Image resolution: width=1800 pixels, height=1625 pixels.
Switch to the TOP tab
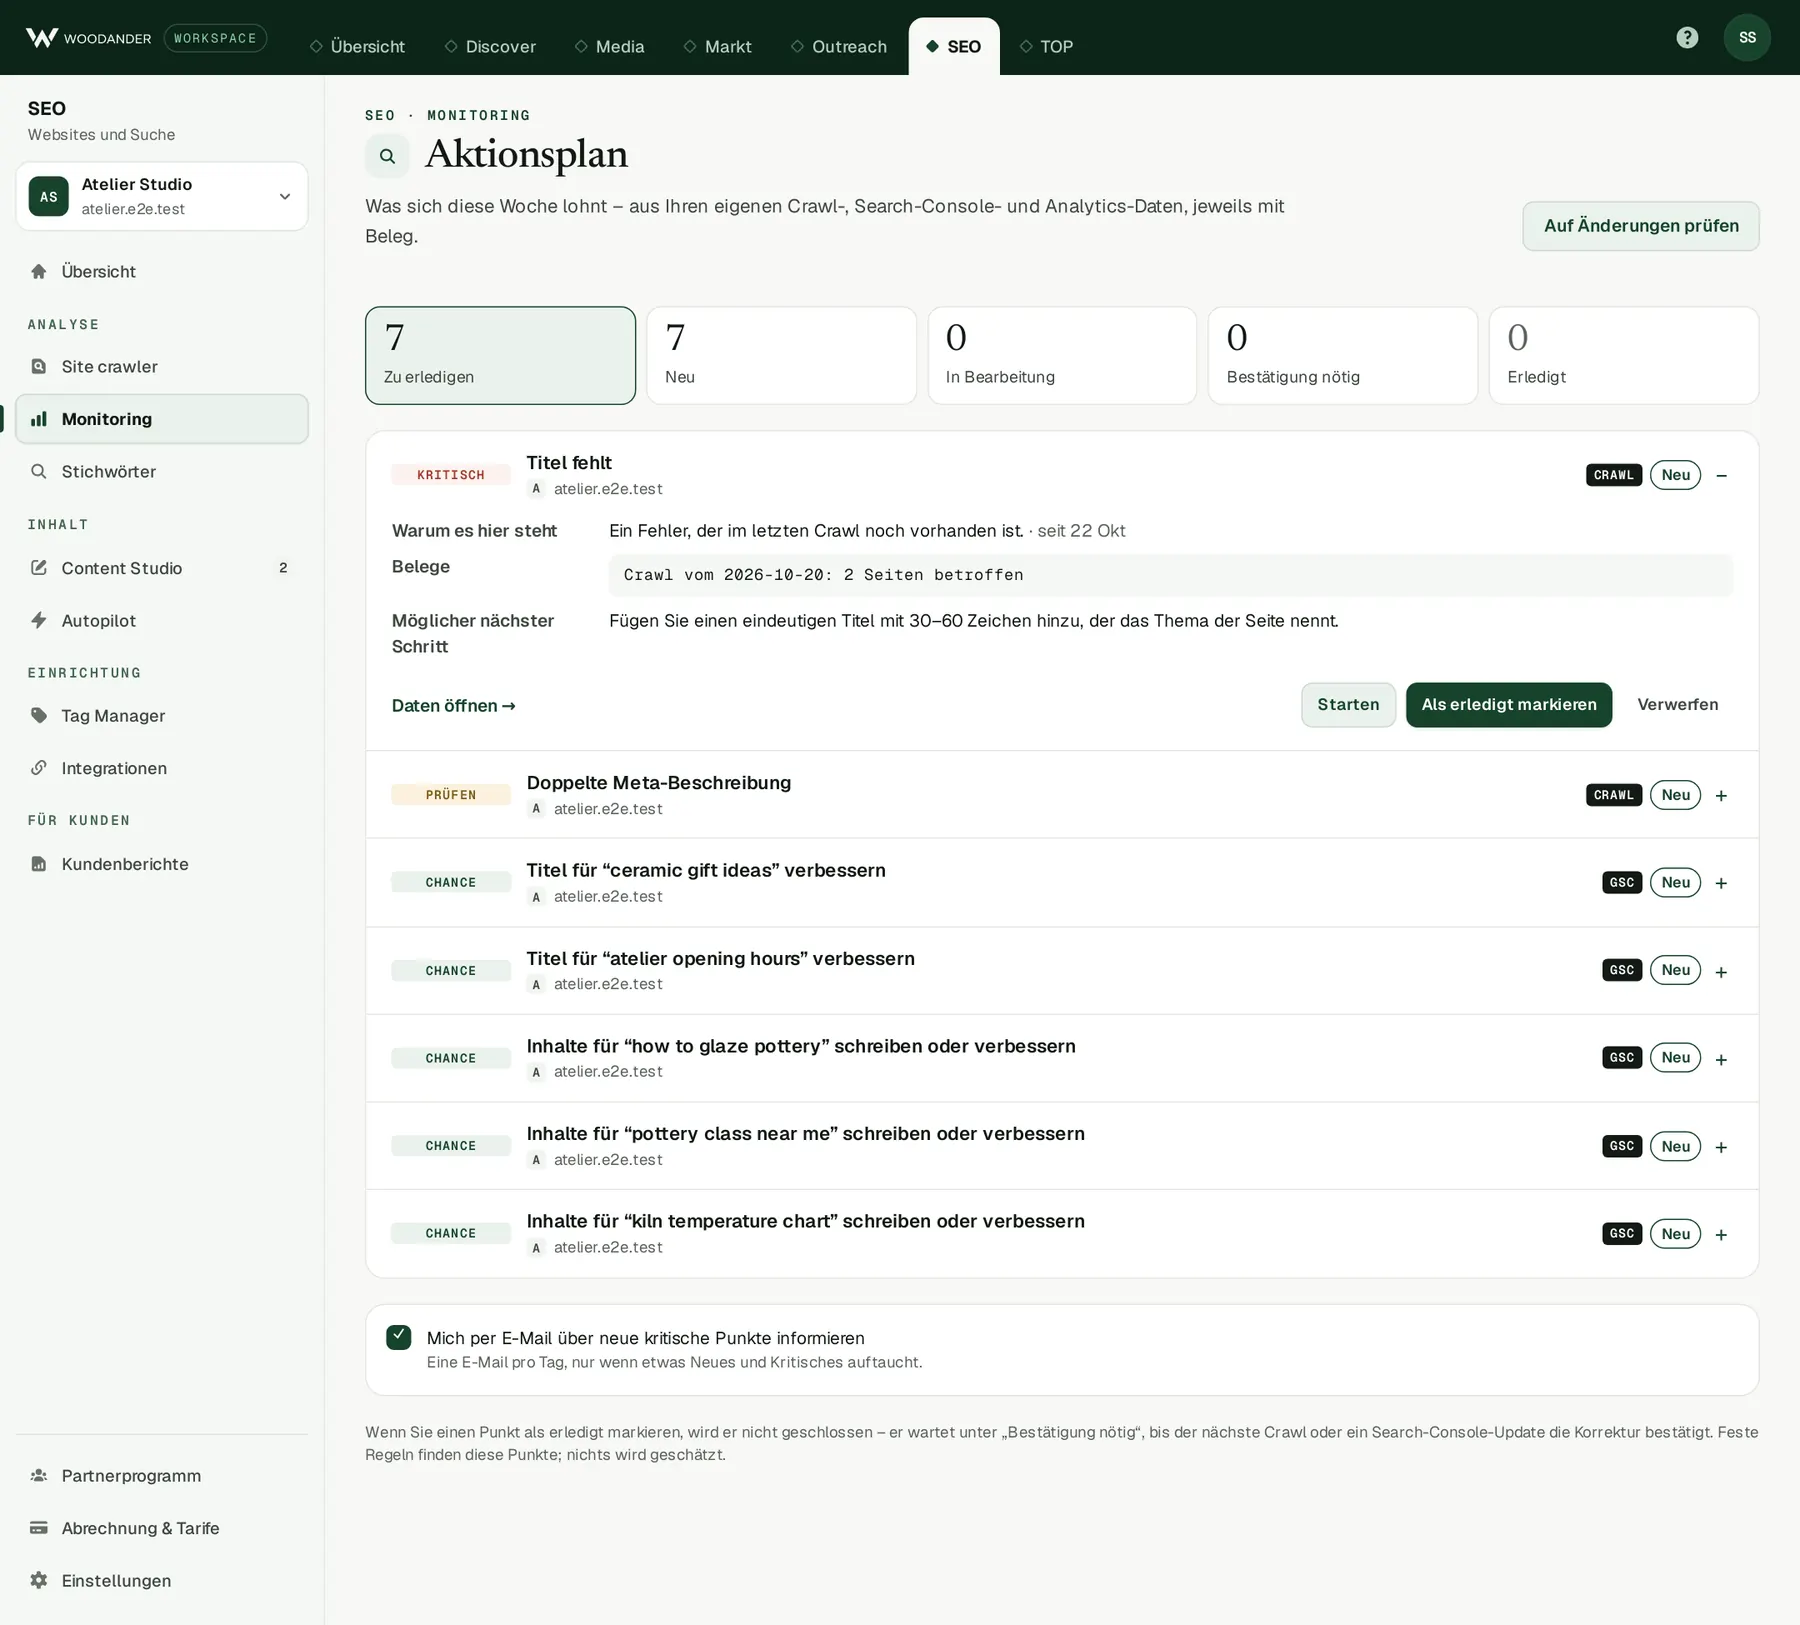click(1046, 46)
